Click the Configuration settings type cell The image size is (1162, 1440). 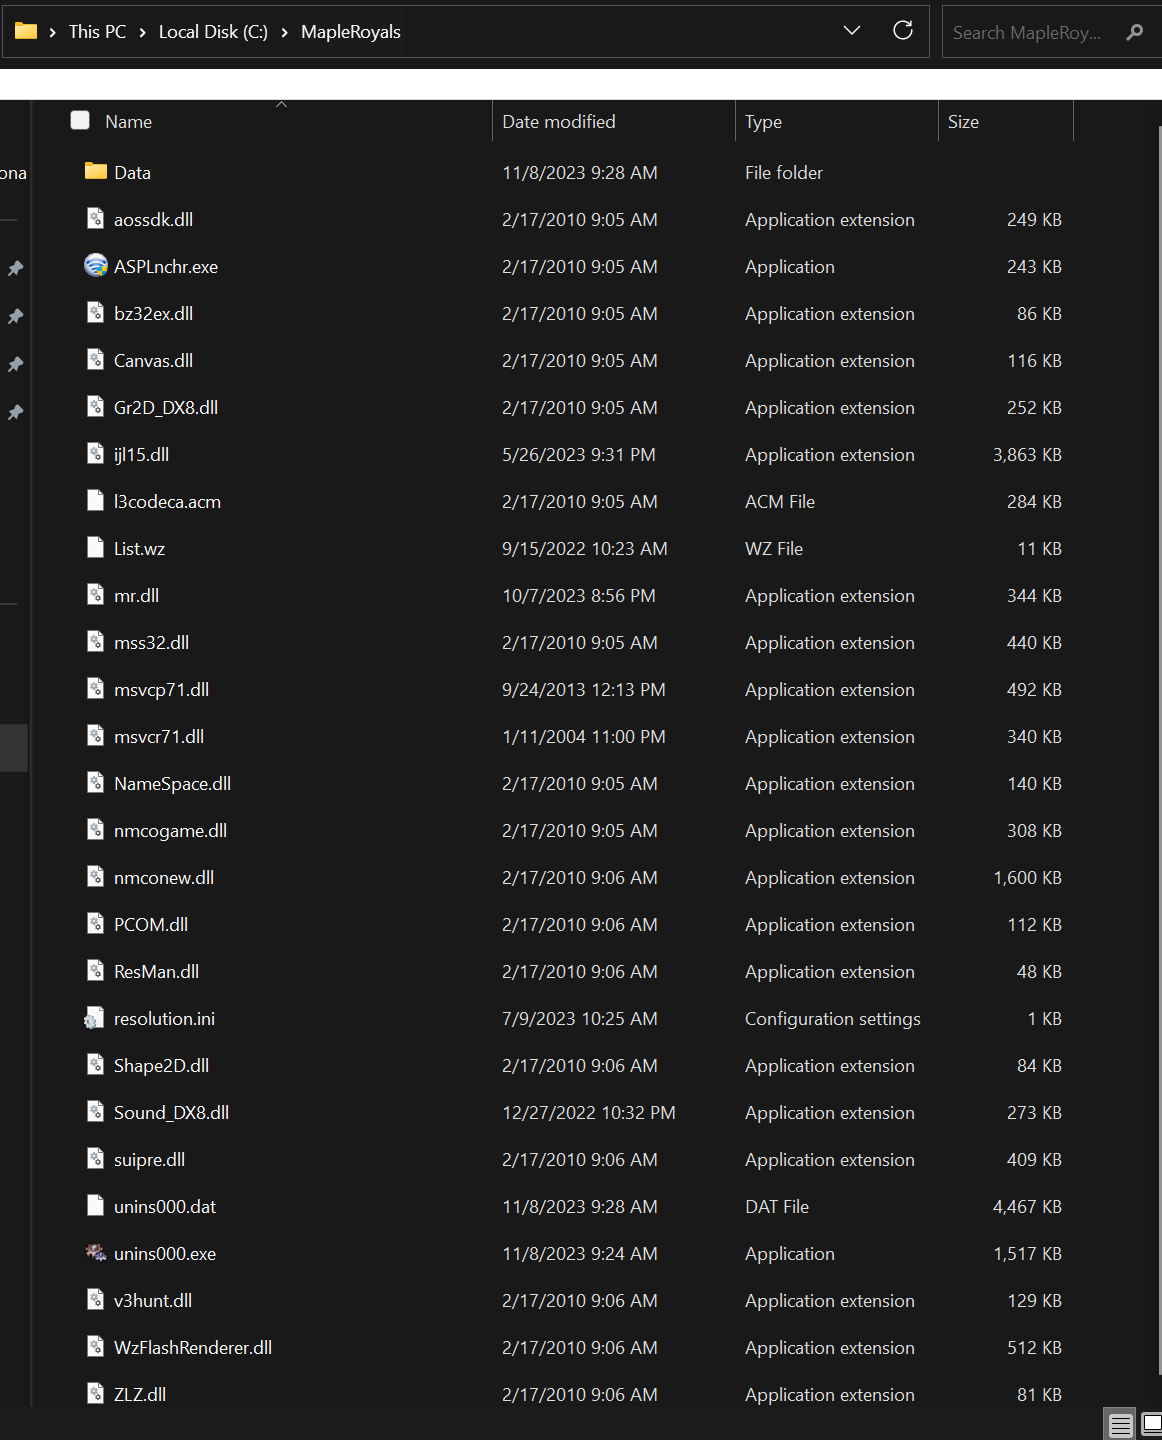pyautogui.click(x=833, y=1019)
